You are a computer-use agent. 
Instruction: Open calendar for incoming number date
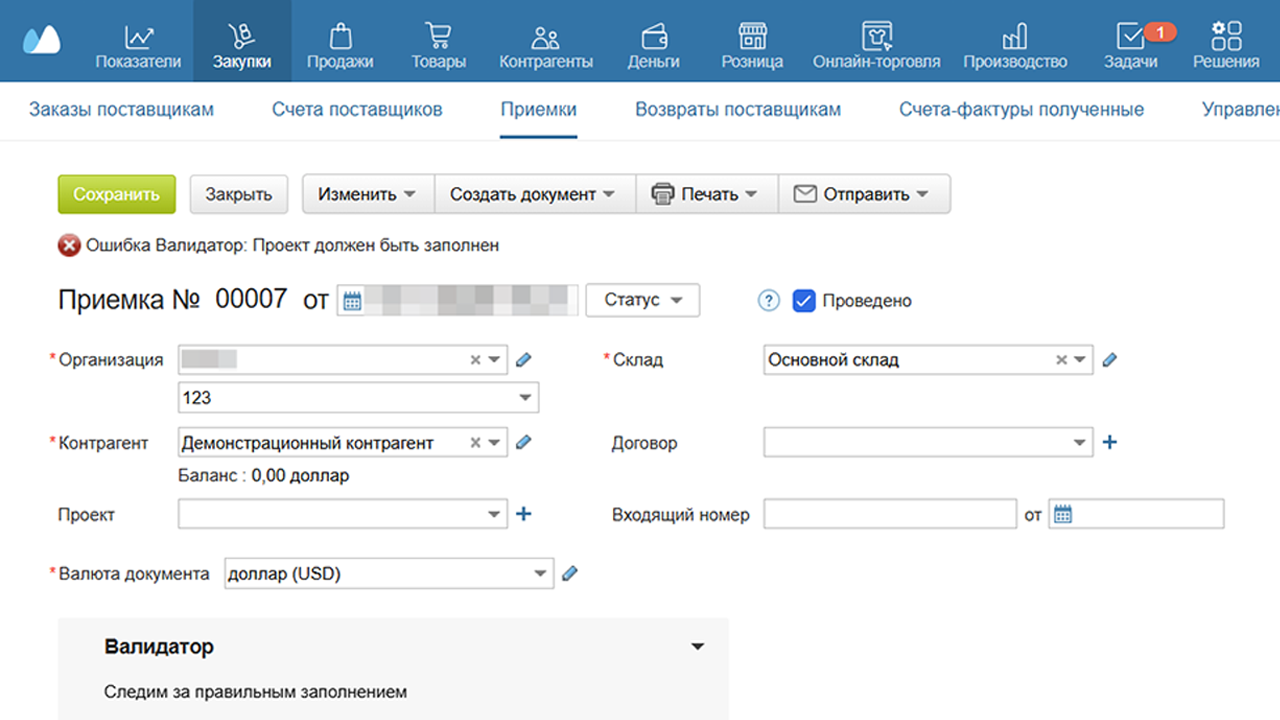tap(1062, 515)
